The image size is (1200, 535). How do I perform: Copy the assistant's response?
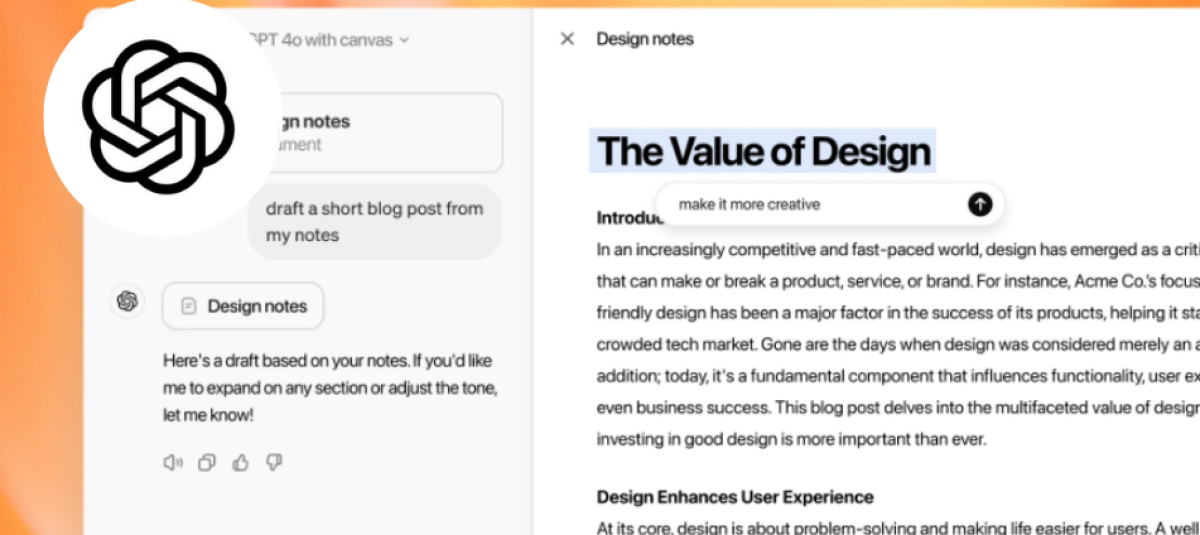(x=207, y=462)
